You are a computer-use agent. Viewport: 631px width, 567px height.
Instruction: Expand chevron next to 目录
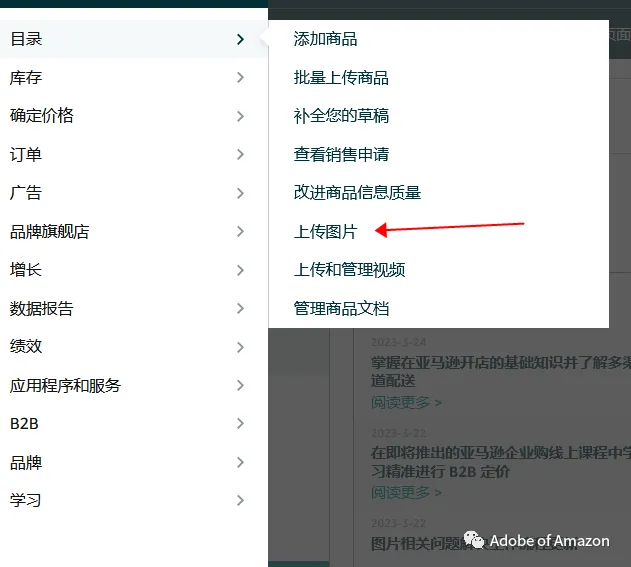tap(240, 39)
